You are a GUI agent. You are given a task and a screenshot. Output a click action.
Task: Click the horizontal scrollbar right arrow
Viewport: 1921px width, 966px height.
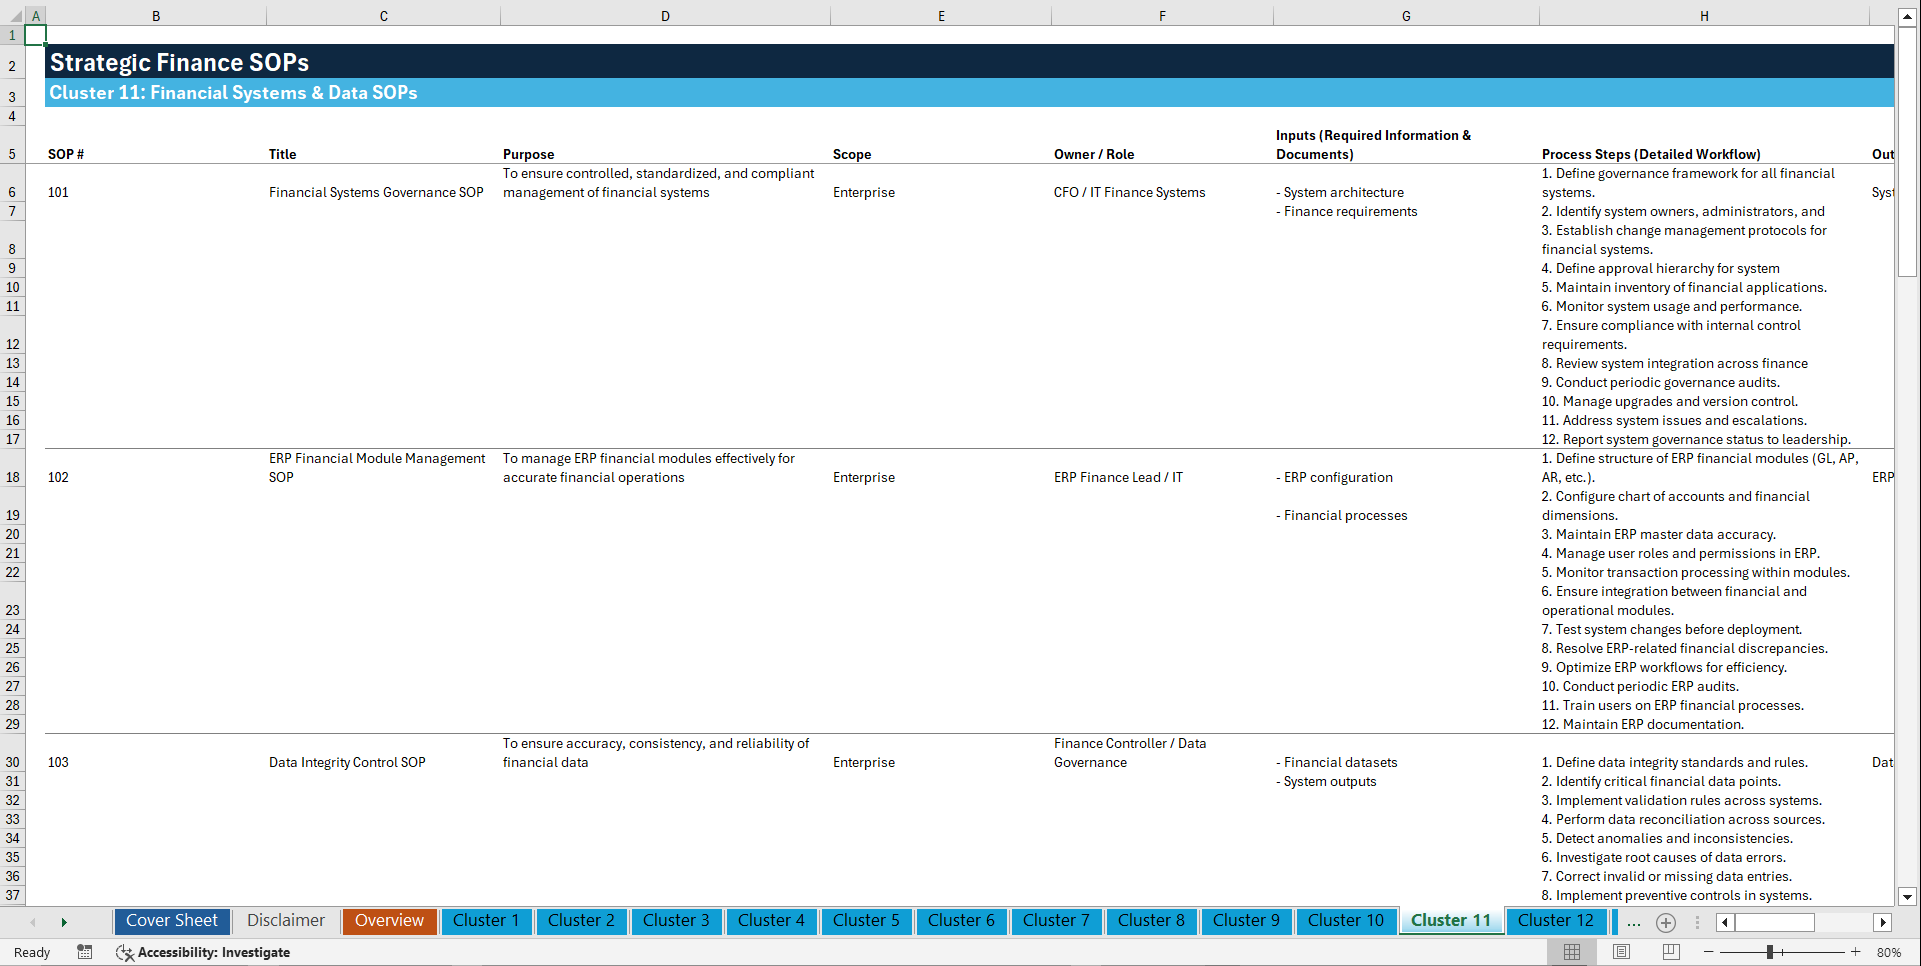coord(1883,922)
